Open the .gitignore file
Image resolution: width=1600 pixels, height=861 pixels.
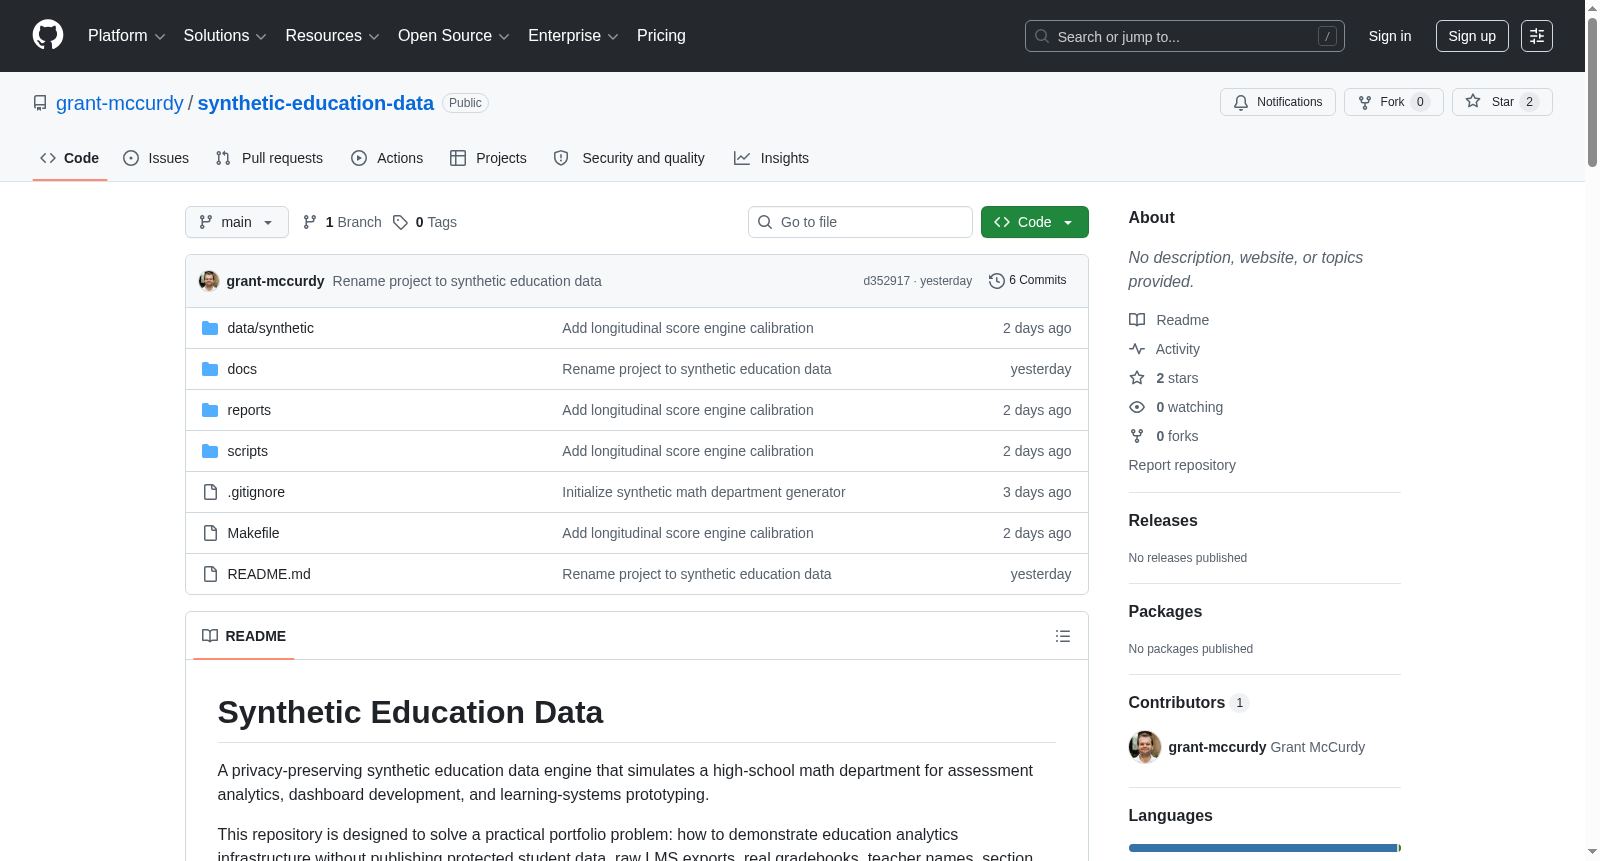tap(256, 492)
